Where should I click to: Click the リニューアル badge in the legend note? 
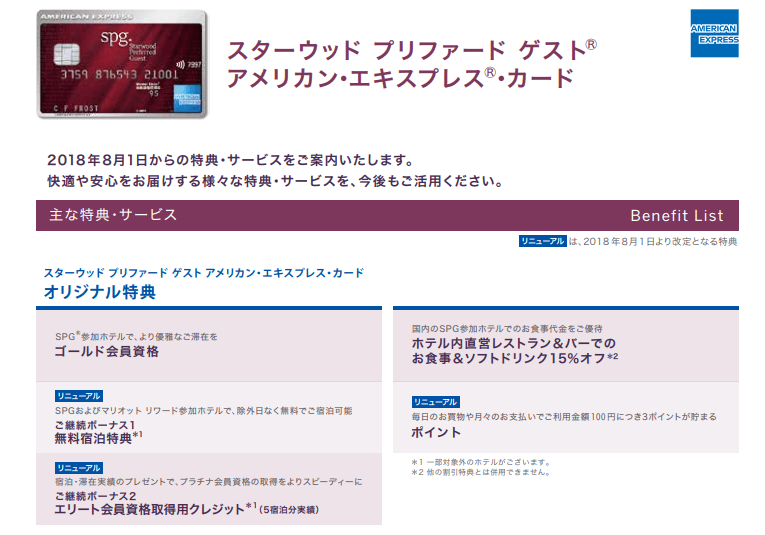click(542, 241)
